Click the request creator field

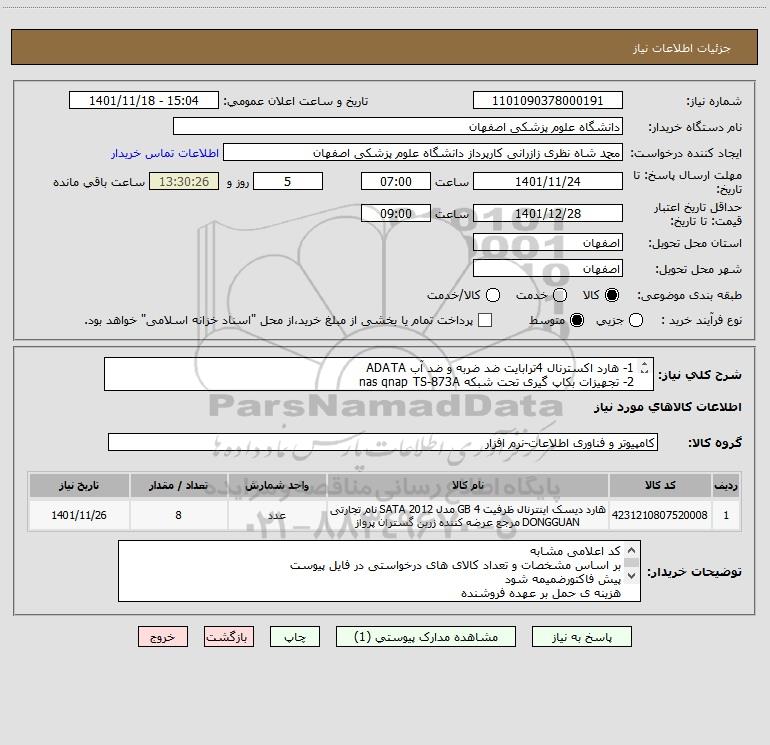pos(423,153)
